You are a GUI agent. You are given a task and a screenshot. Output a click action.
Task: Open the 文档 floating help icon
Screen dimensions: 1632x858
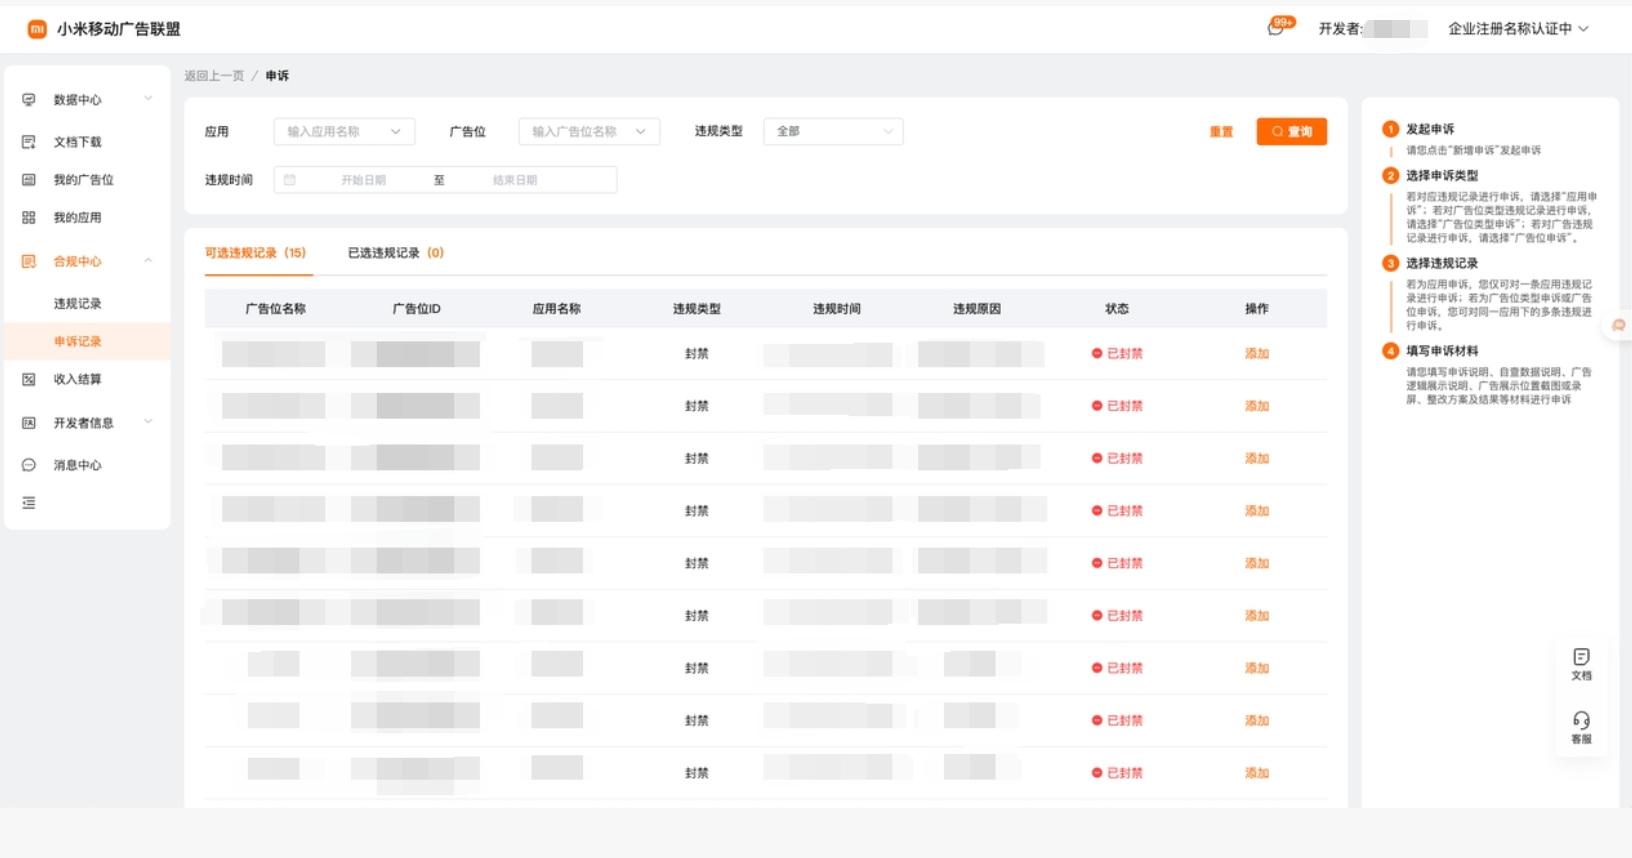[x=1581, y=663]
